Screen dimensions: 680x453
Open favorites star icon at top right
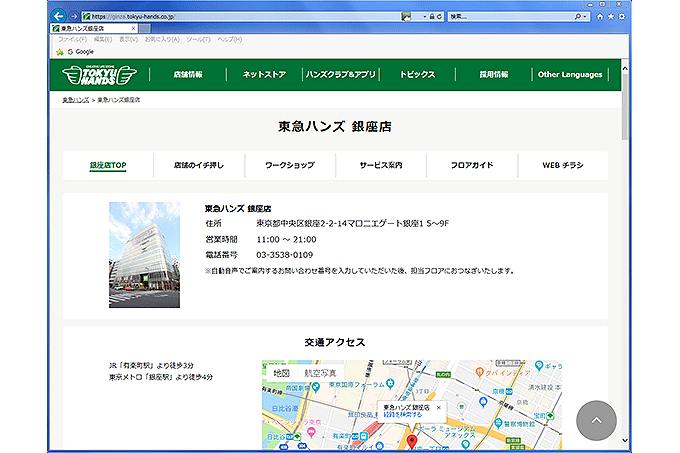(611, 16)
